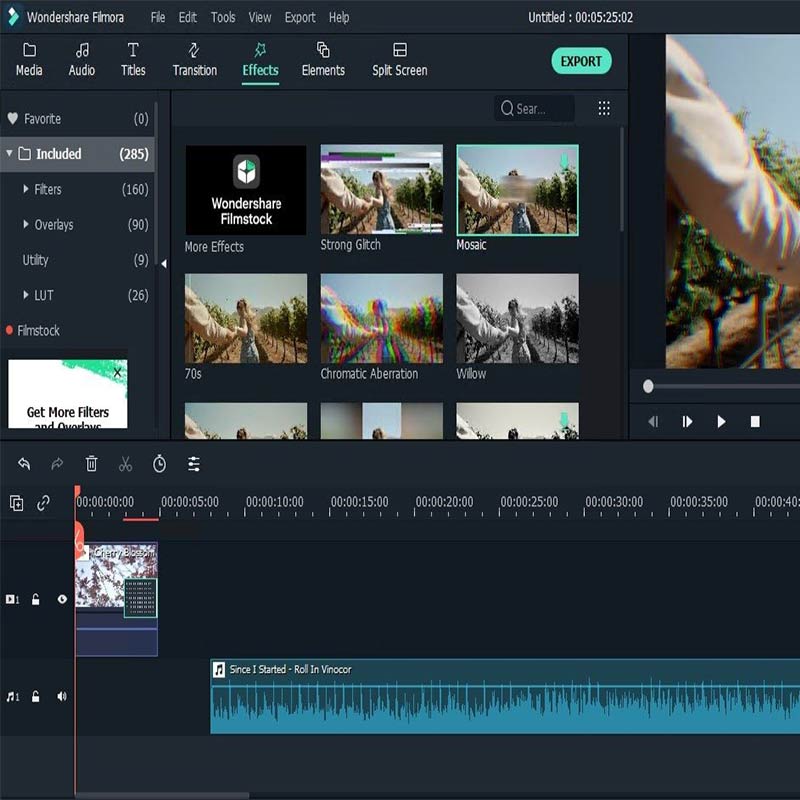Download the Mosaic effect via arrow icon
The width and height of the screenshot is (800, 800).
tap(564, 162)
